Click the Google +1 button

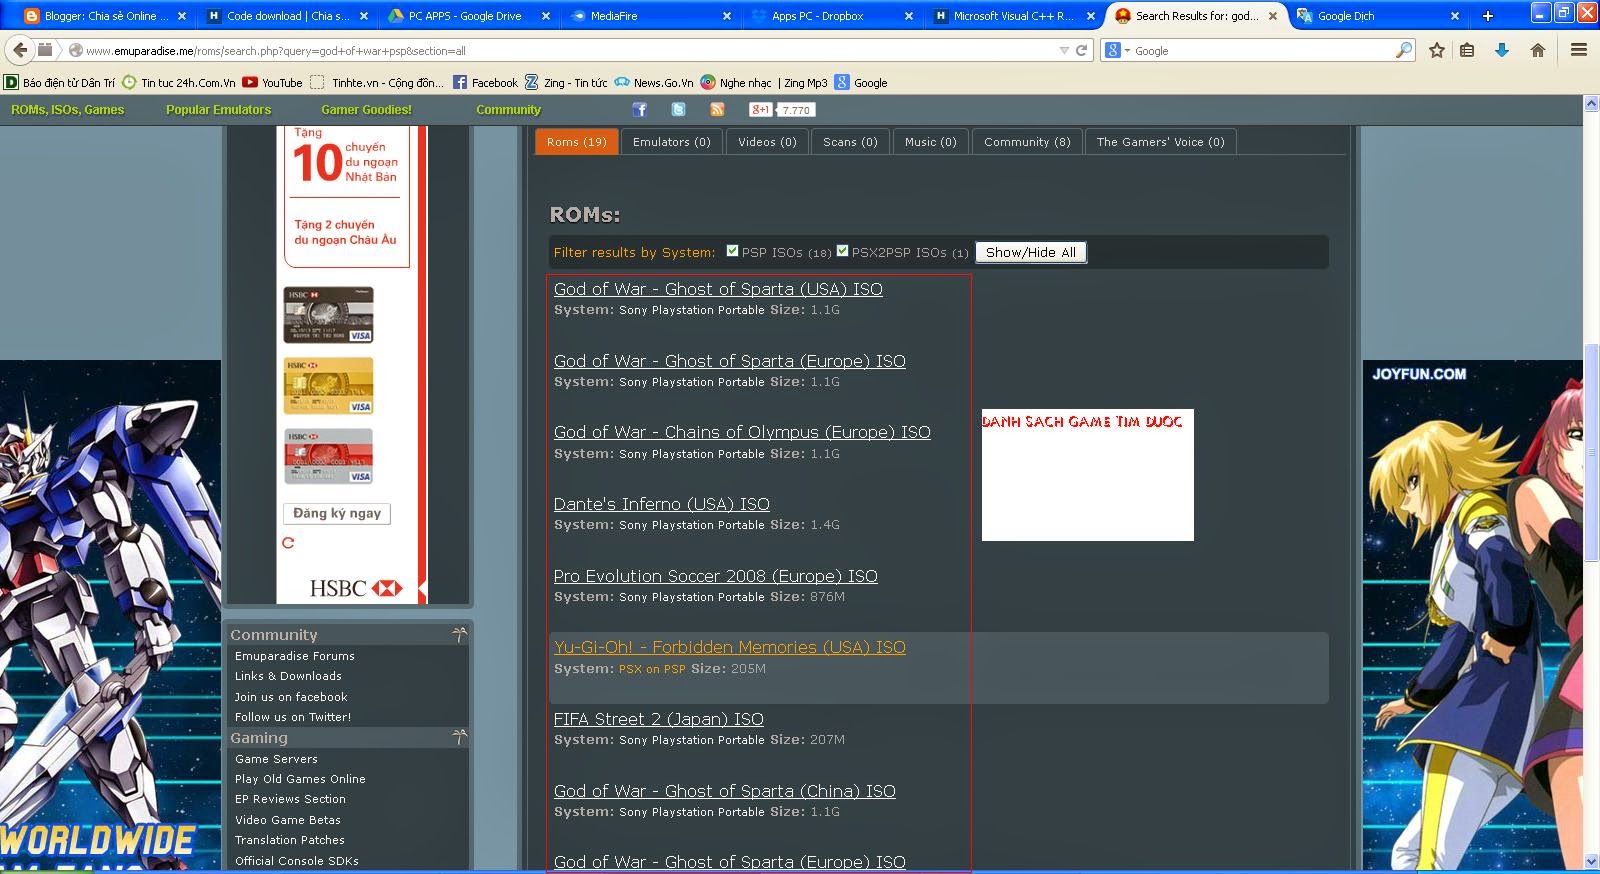pyautogui.click(x=761, y=110)
